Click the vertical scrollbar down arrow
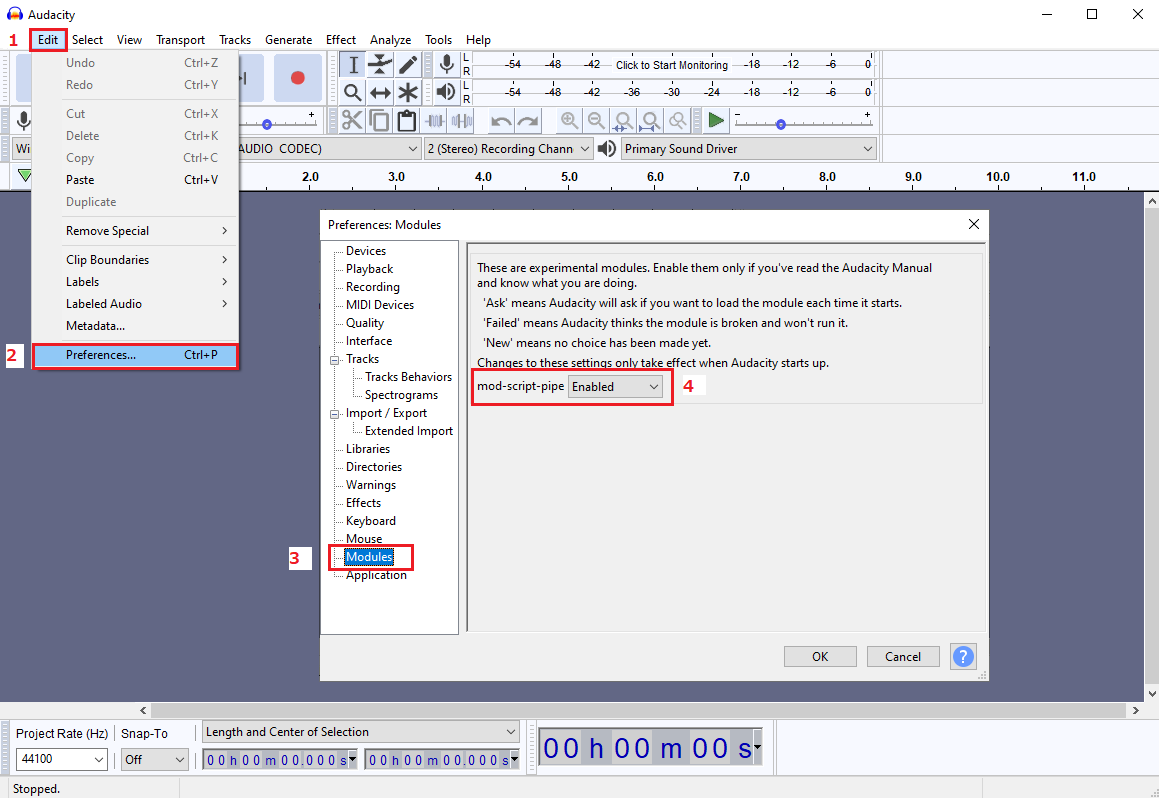This screenshot has width=1159, height=798. point(1152,693)
